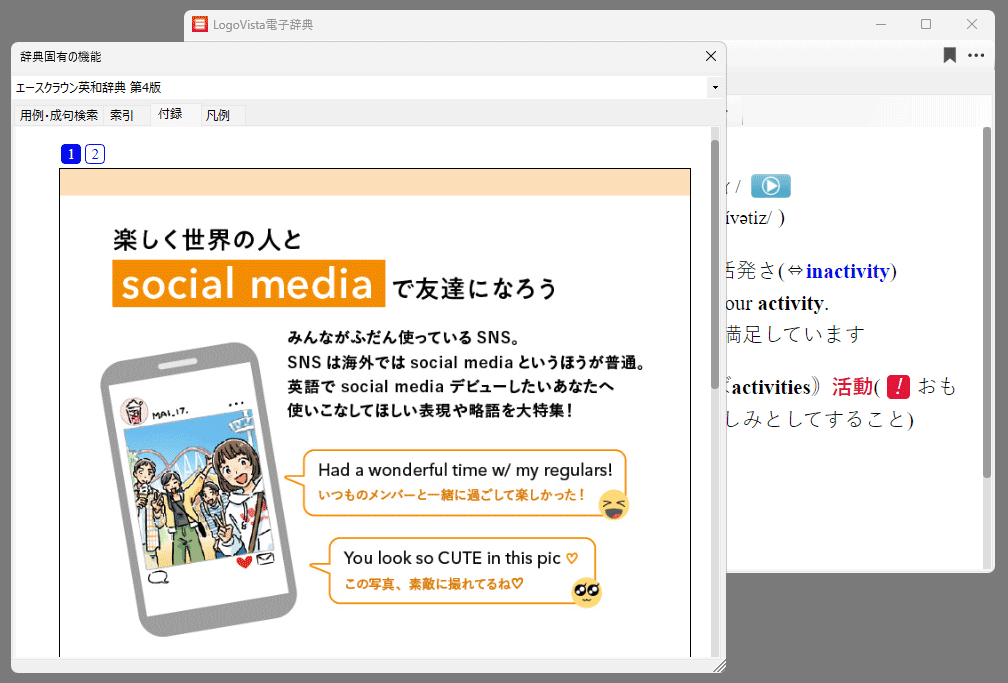The height and width of the screenshot is (683, 1008).
Task: Click the LogoVista app icon in title bar
Action: click(x=200, y=24)
